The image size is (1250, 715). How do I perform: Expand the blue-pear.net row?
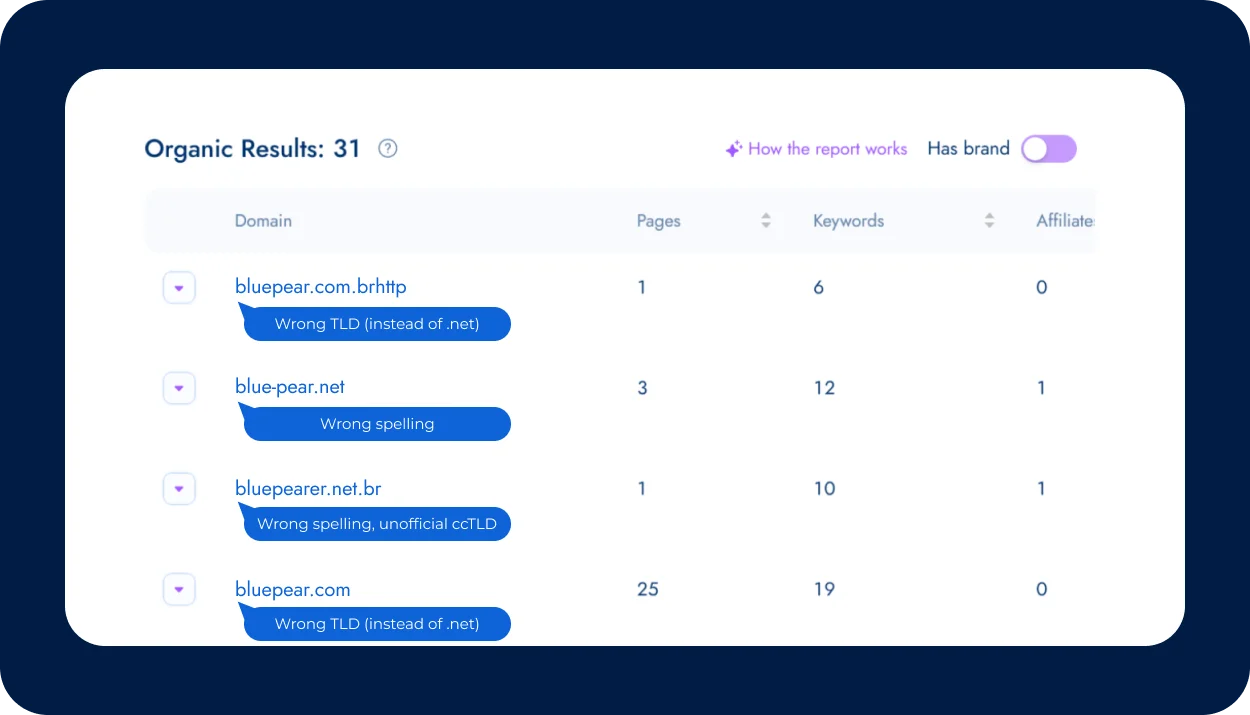click(x=179, y=388)
